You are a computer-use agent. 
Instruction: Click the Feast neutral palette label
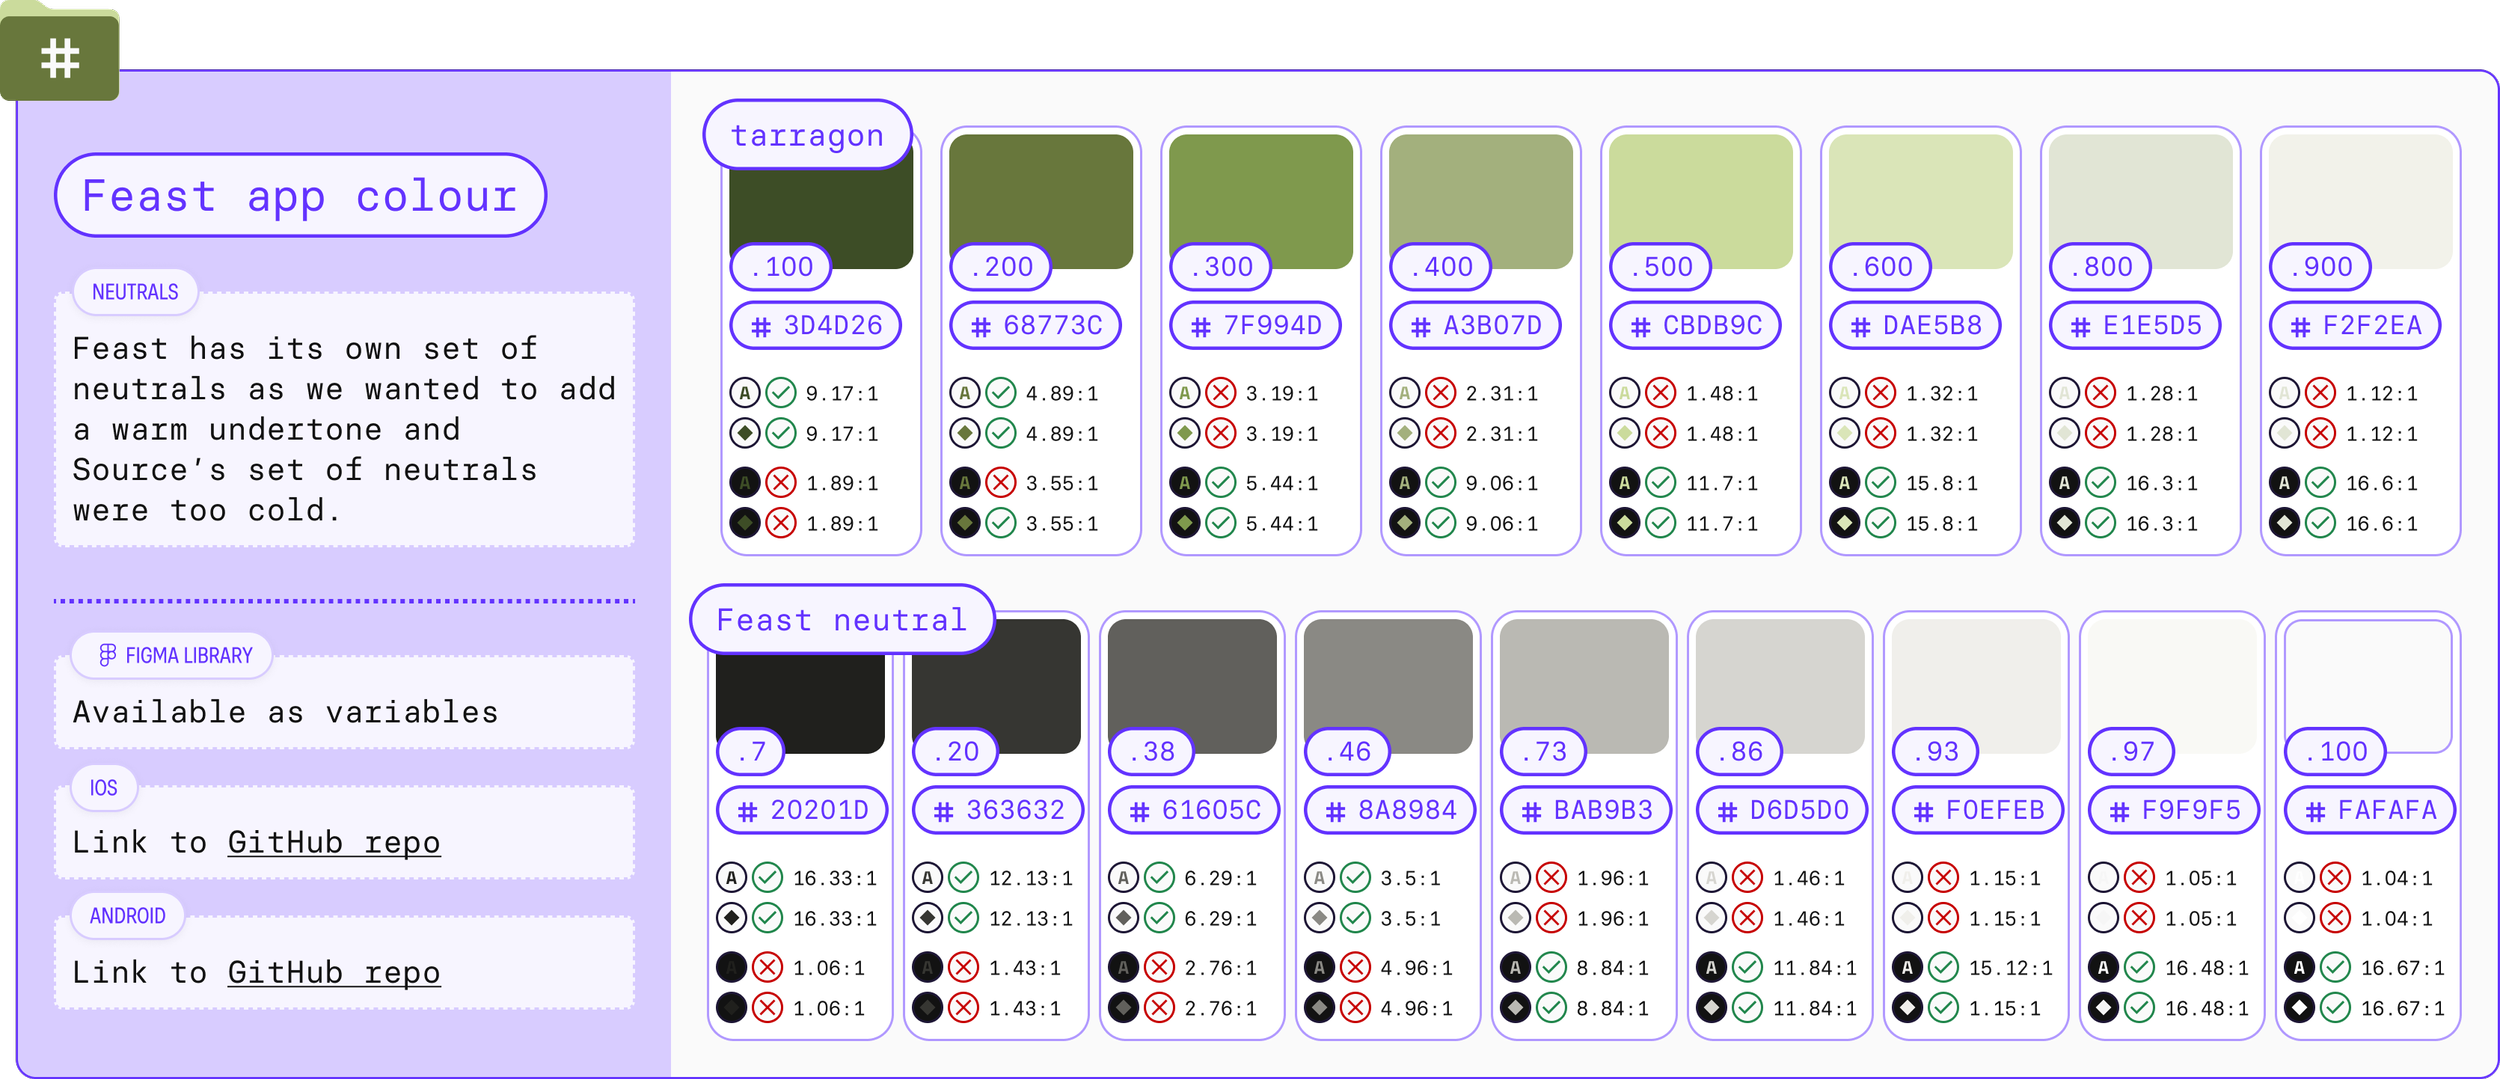pyautogui.click(x=842, y=619)
